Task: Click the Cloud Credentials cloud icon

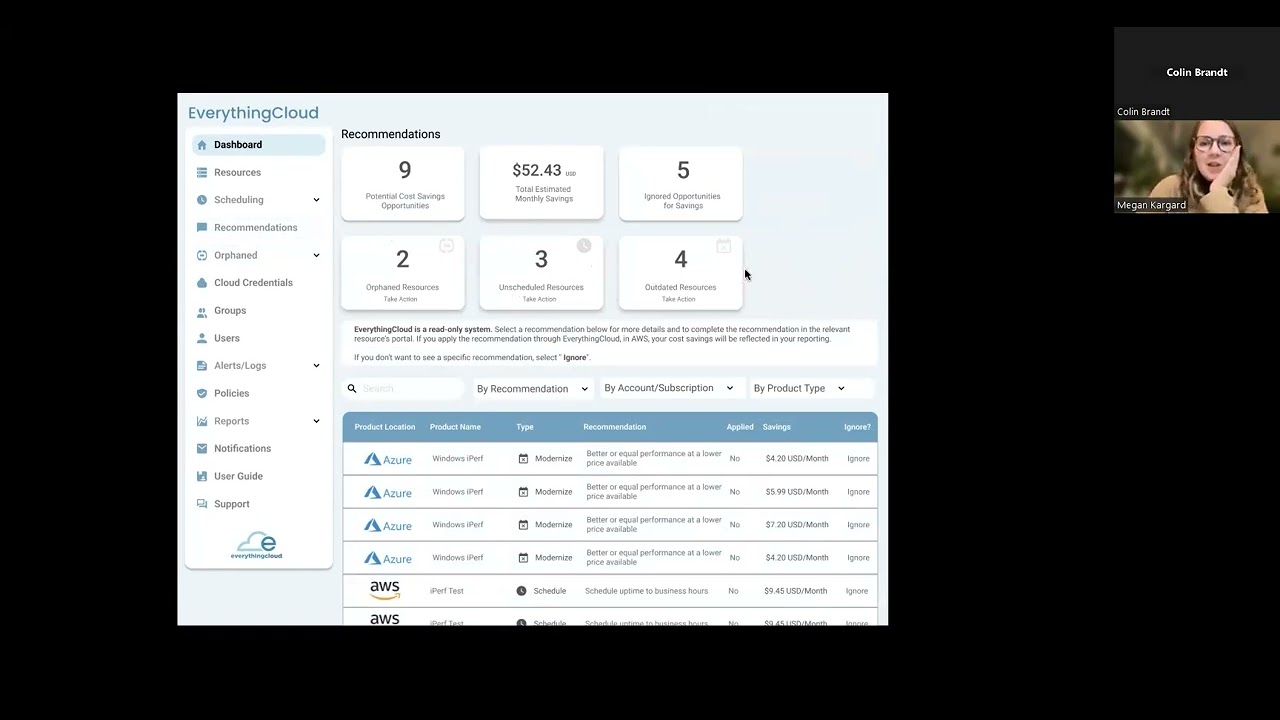Action: coord(202,283)
